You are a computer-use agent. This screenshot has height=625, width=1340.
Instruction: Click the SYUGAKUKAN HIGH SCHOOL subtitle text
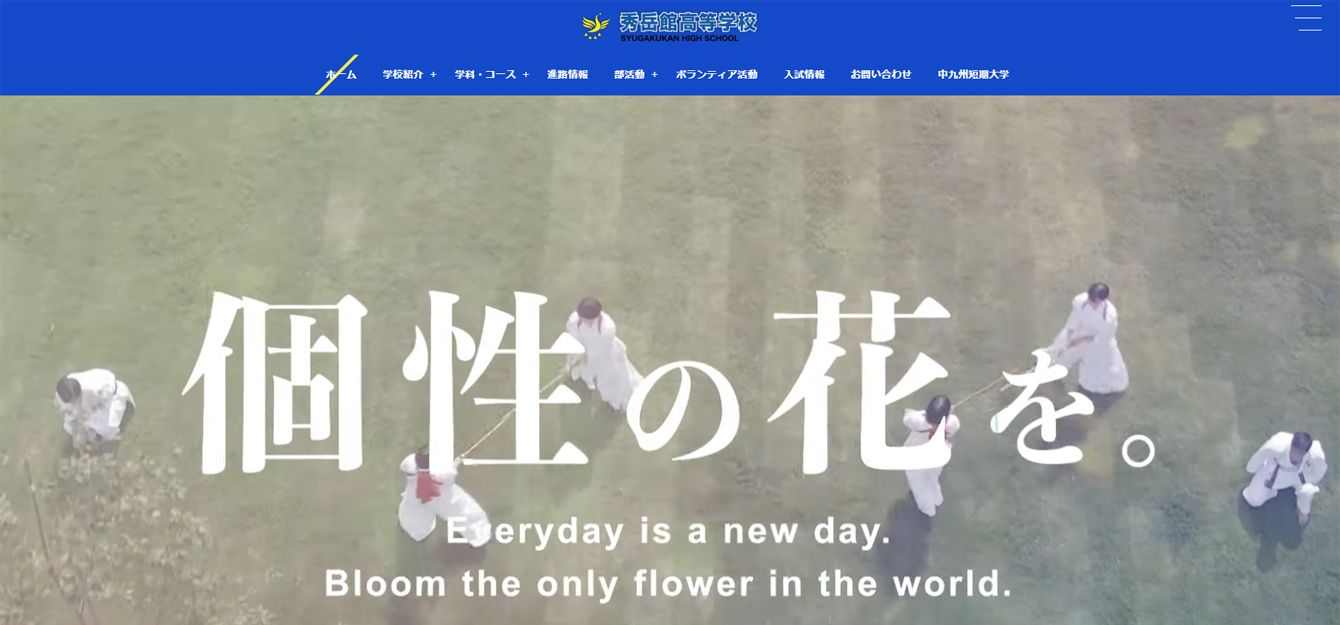(678, 39)
